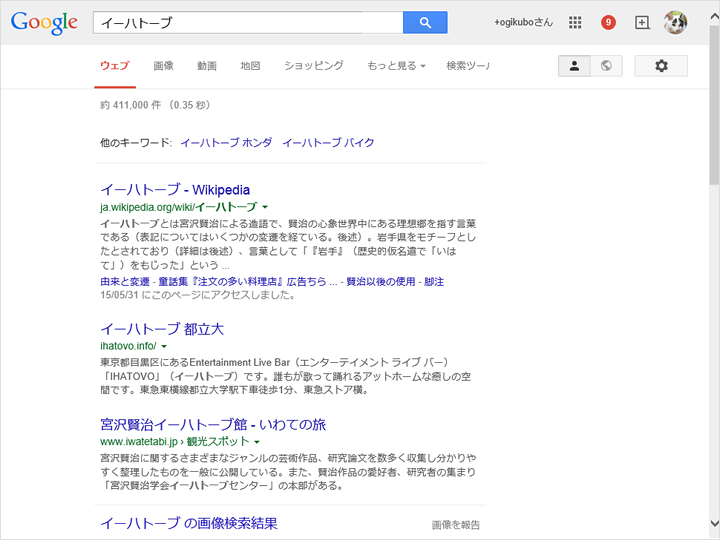Click the share plus-box icon
Image resolution: width=720 pixels, height=540 pixels.
[642, 22]
